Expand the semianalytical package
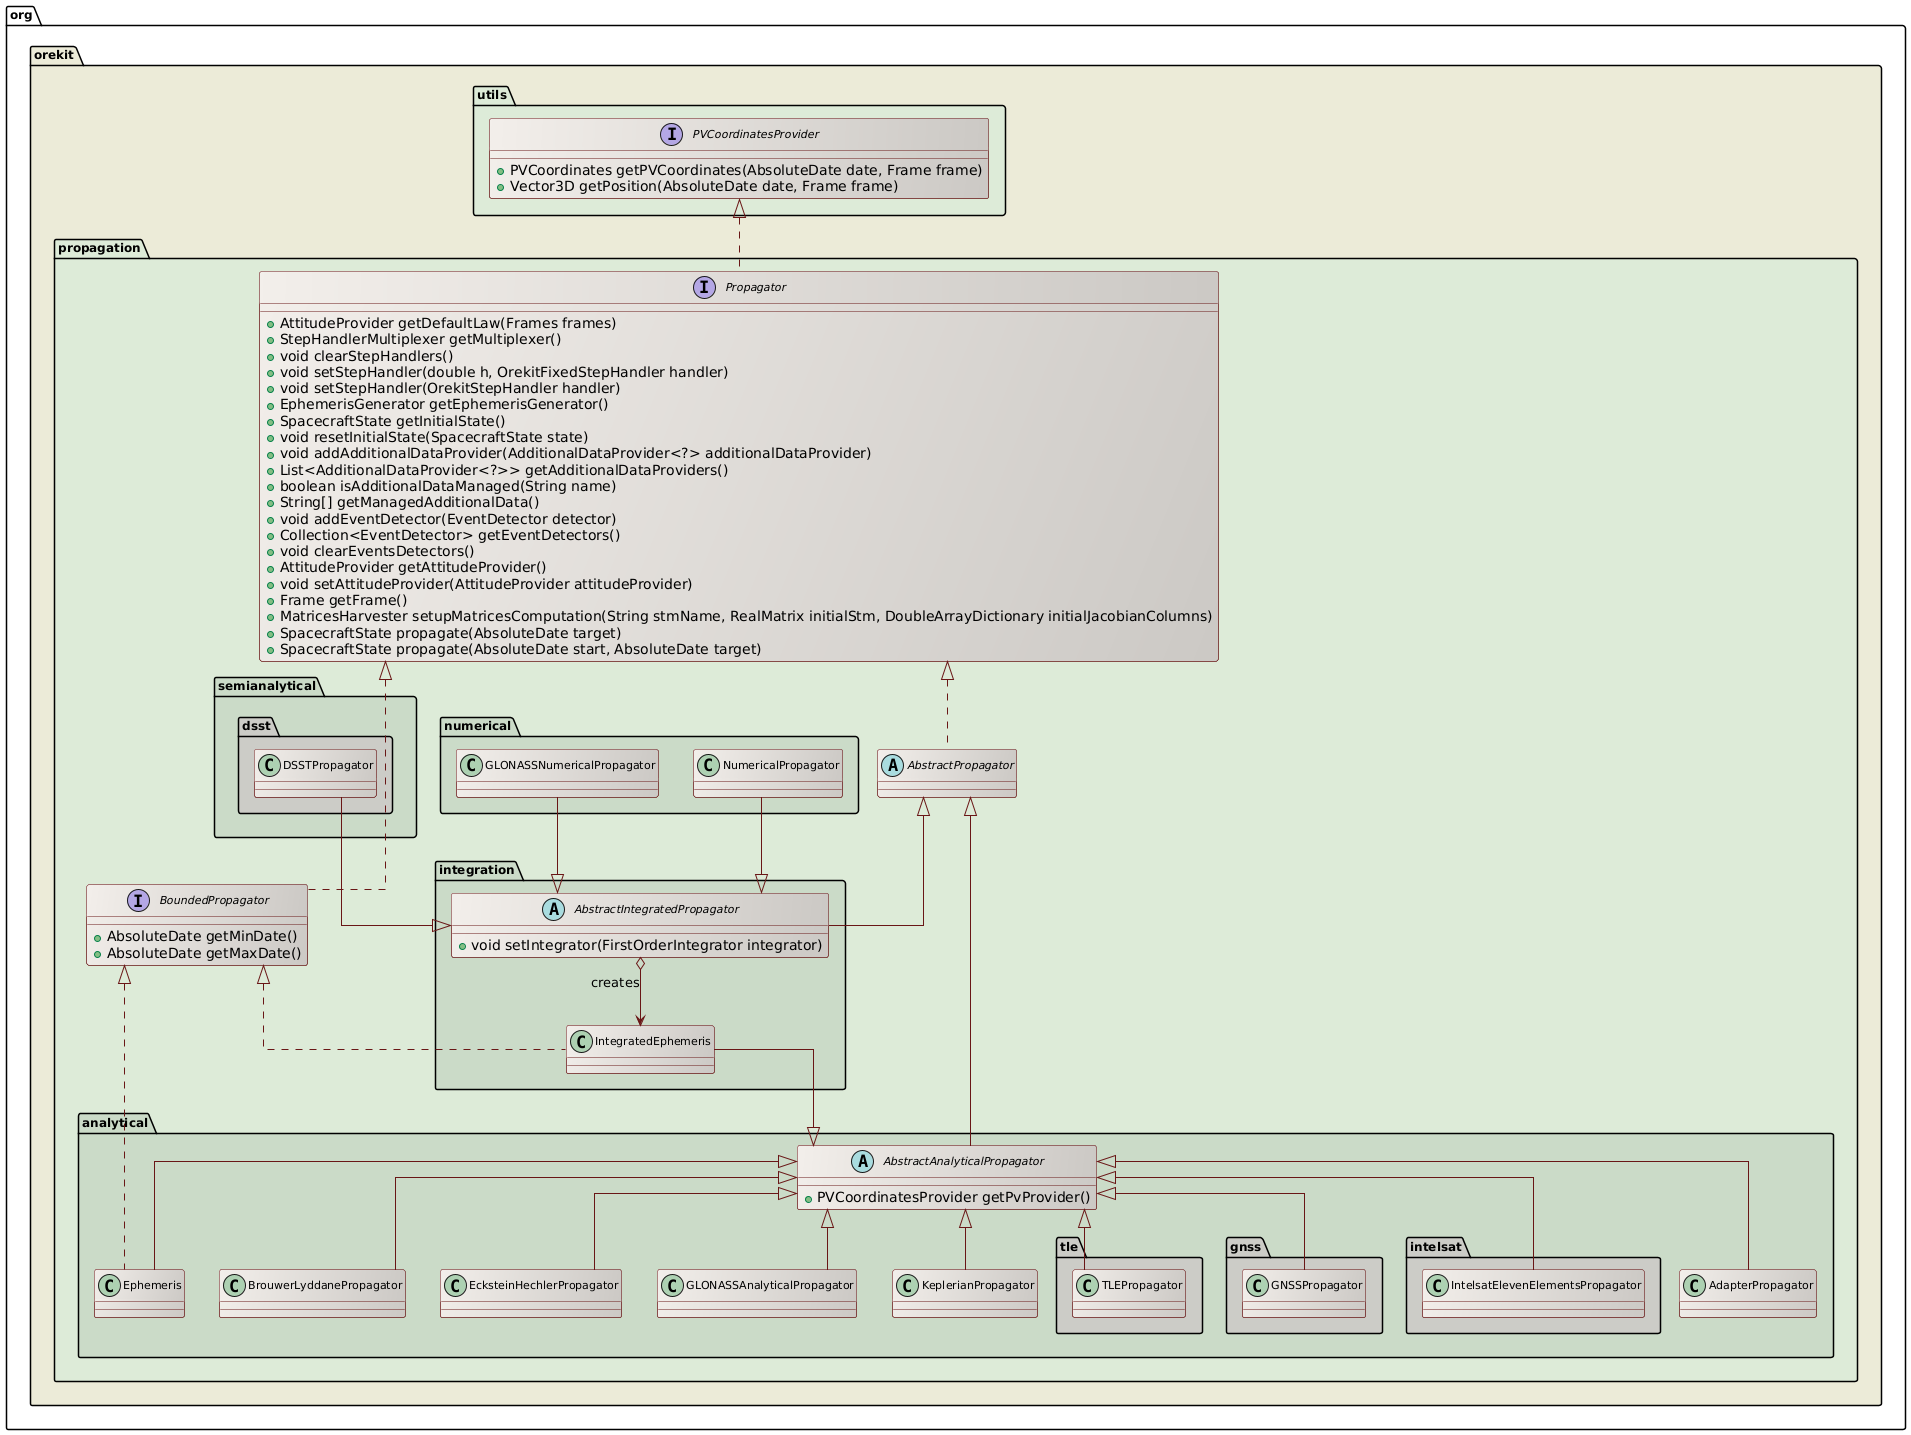 pyautogui.click(x=266, y=686)
